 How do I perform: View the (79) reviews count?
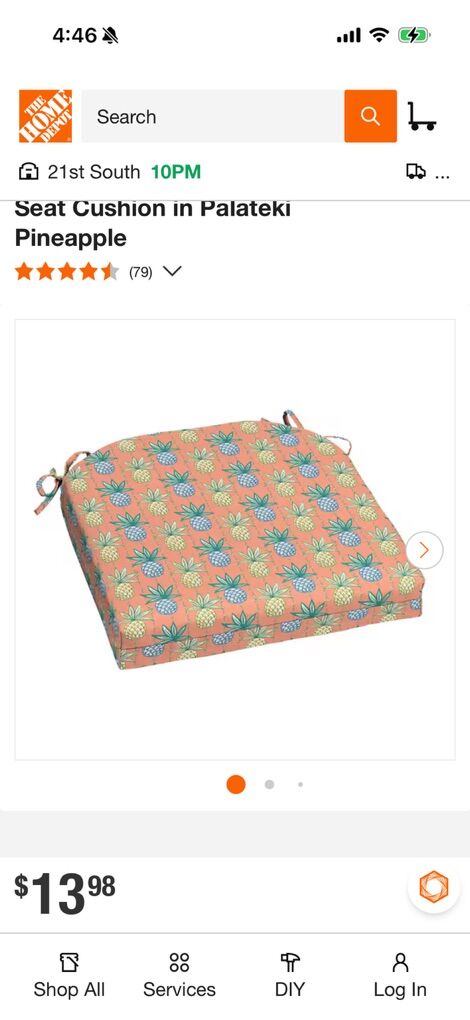140,273
